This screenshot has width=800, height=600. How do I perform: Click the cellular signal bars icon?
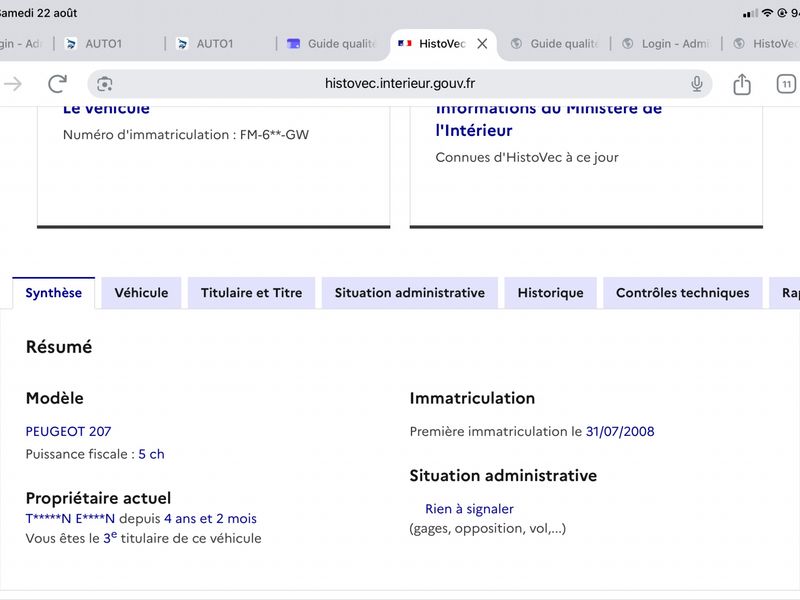click(x=750, y=13)
